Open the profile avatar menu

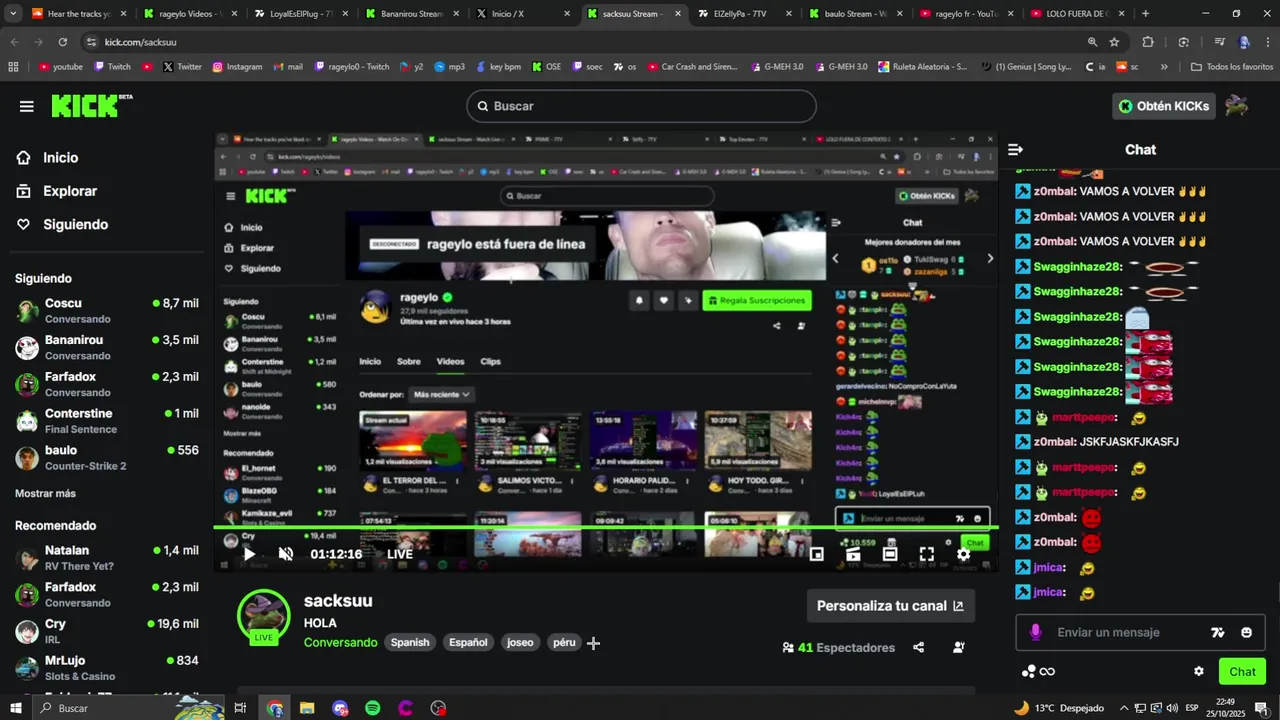(x=1237, y=106)
